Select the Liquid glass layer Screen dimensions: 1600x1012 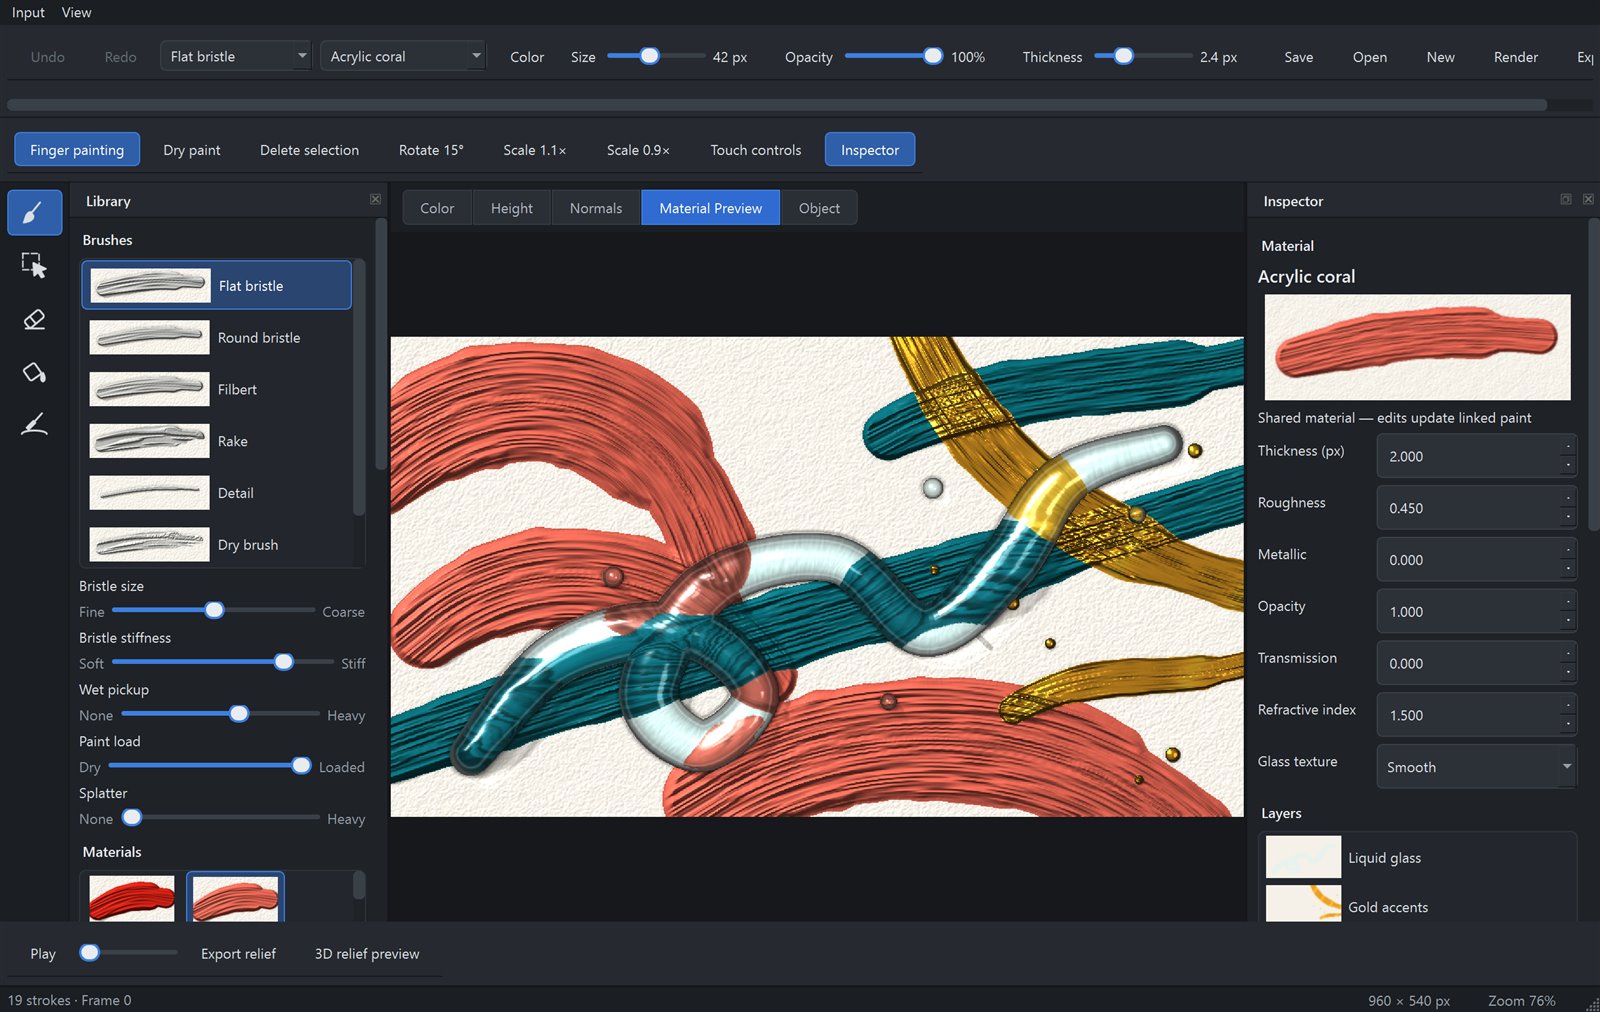point(1418,857)
